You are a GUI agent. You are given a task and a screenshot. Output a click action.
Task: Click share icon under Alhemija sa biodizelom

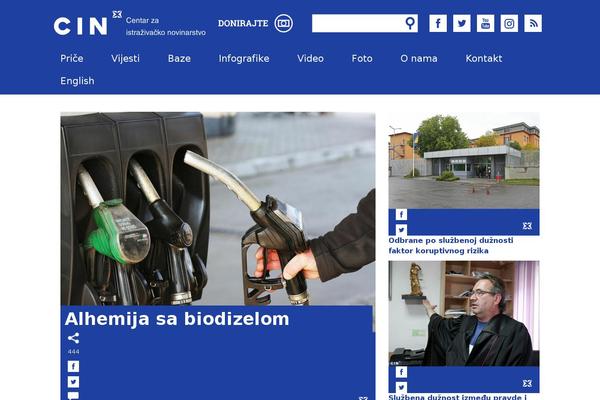click(x=73, y=338)
